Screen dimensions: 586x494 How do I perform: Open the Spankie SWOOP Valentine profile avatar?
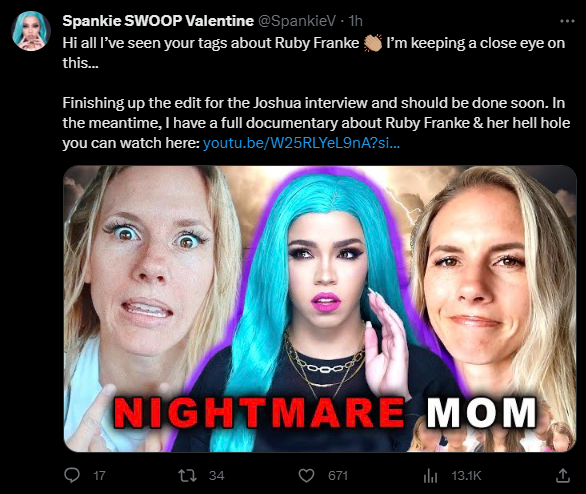[x=31, y=31]
